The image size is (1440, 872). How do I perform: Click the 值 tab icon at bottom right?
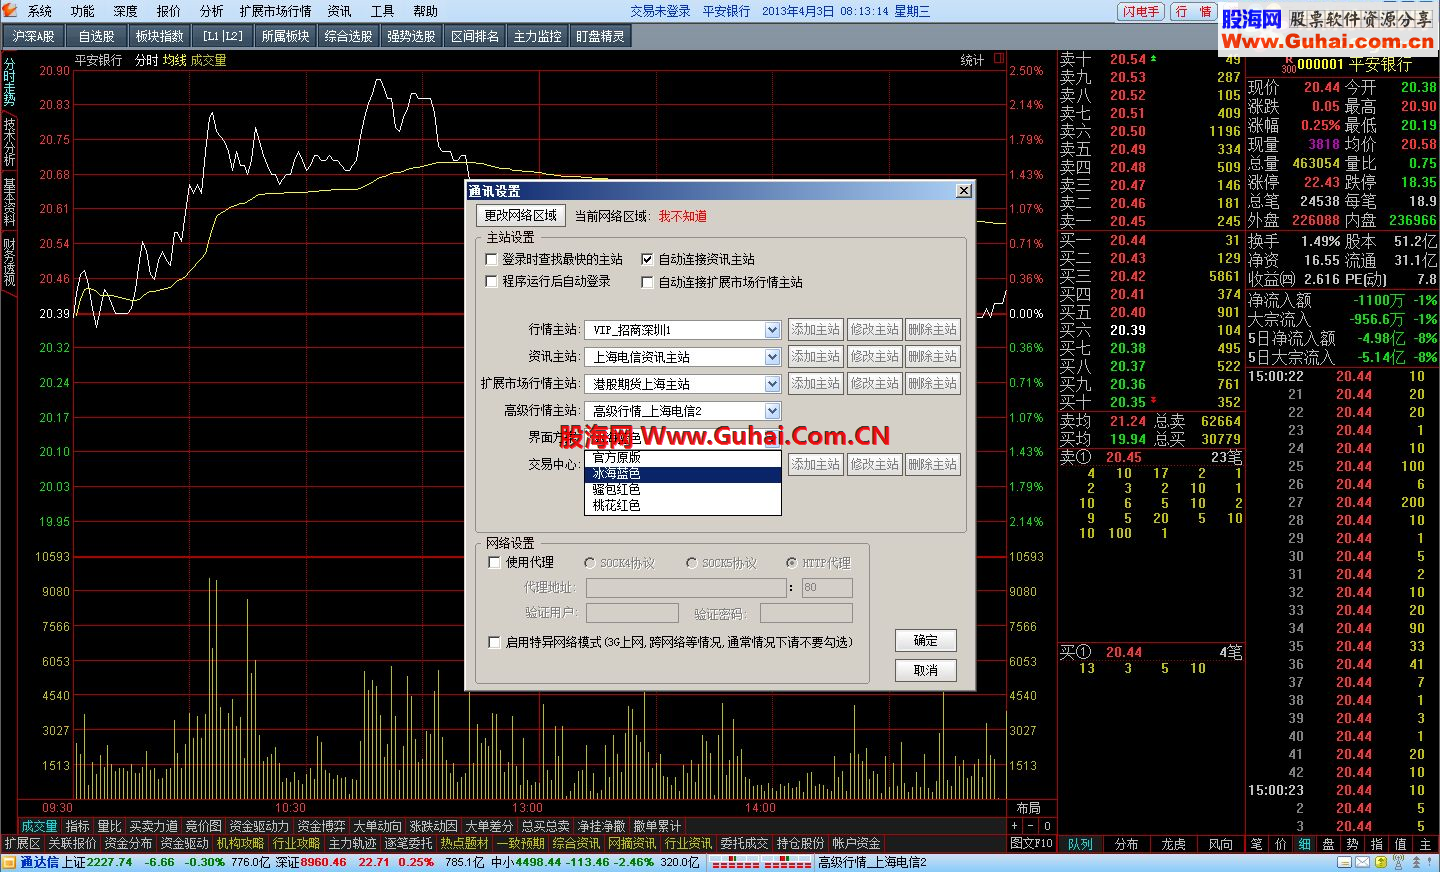[x=1401, y=844]
